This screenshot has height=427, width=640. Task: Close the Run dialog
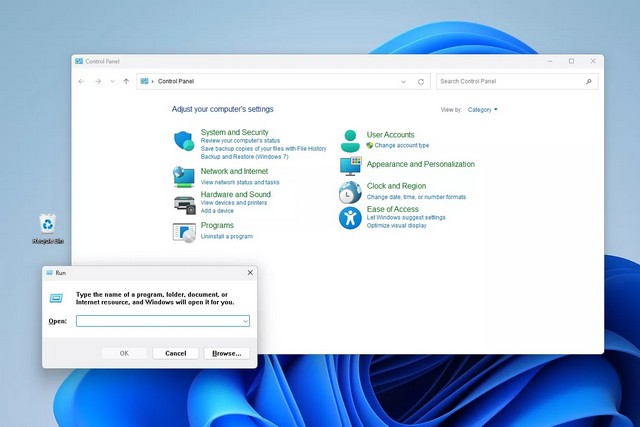point(250,273)
